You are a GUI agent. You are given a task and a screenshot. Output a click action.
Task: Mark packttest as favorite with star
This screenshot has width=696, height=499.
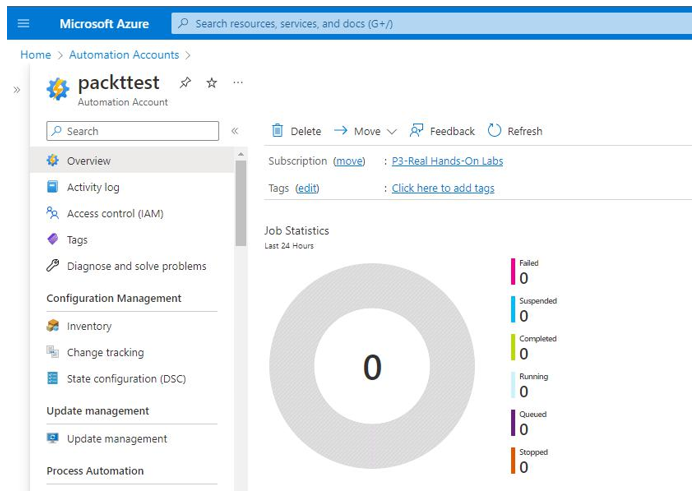tap(212, 83)
